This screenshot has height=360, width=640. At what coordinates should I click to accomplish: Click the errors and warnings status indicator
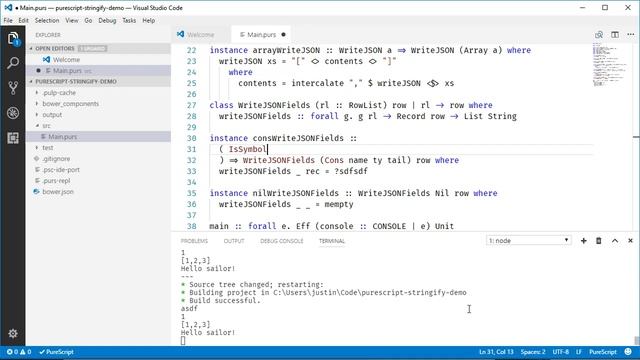19,352
